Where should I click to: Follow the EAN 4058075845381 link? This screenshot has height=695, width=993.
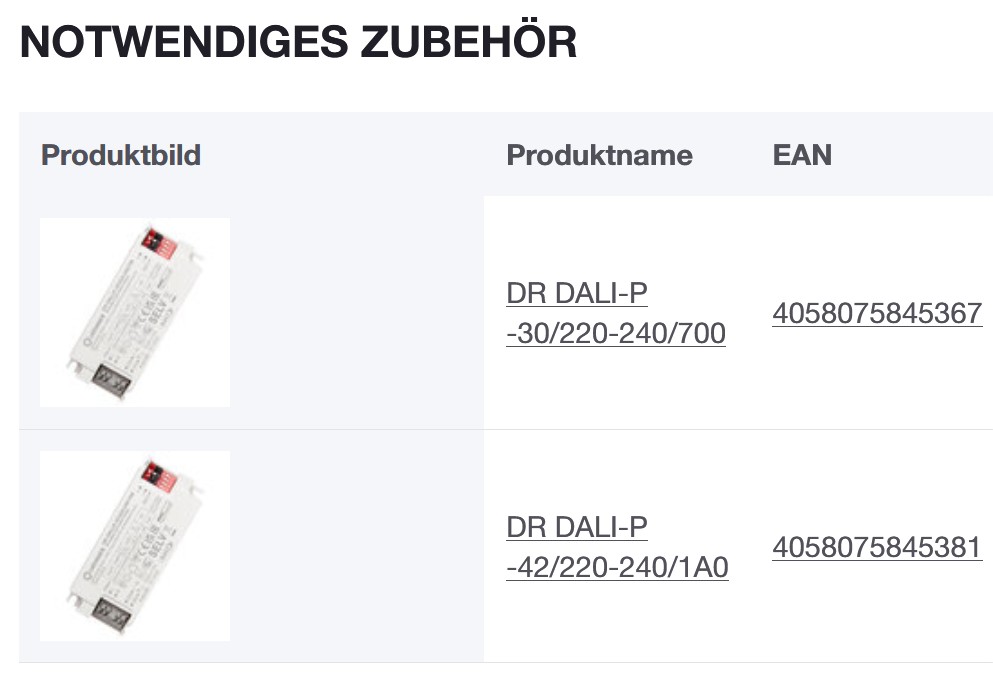(877, 548)
